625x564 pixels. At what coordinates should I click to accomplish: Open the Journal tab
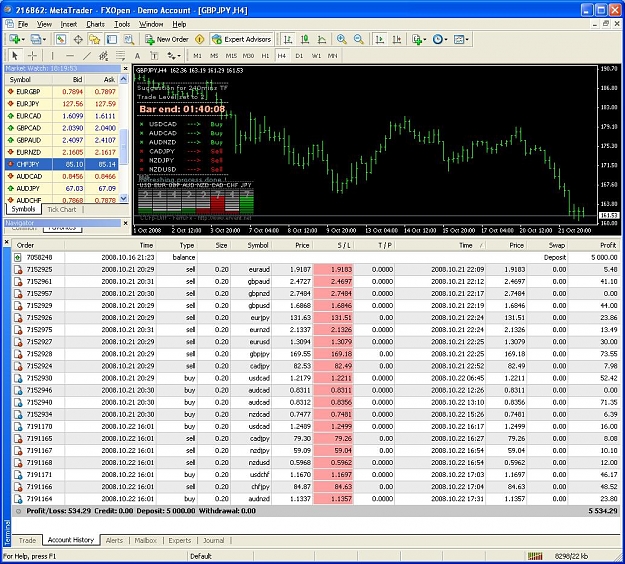[x=214, y=540]
